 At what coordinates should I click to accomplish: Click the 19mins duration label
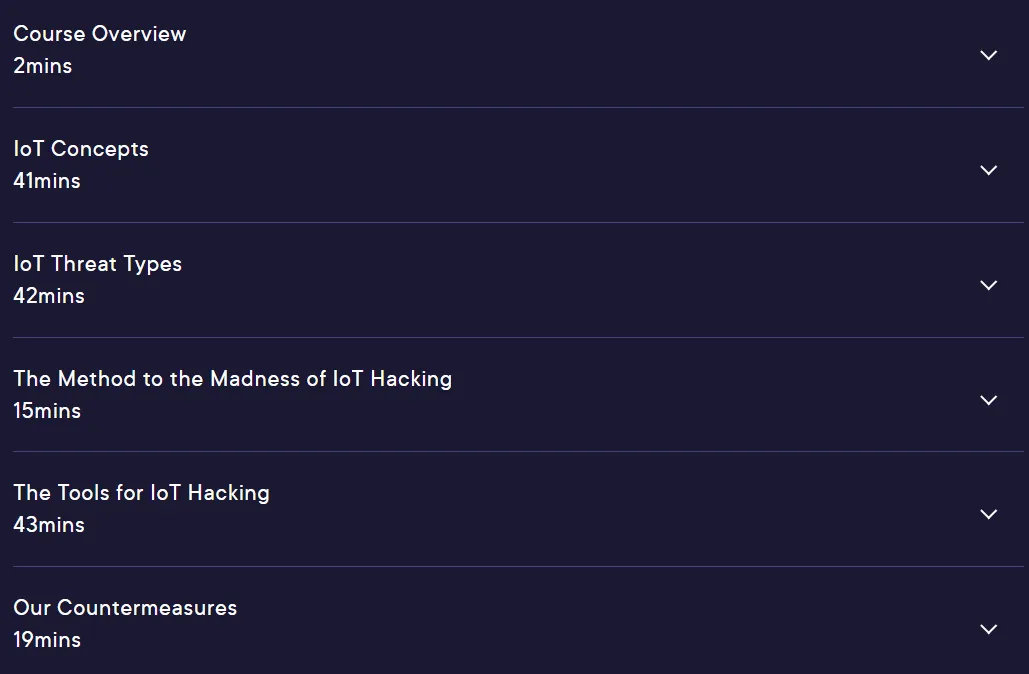[x=47, y=639]
